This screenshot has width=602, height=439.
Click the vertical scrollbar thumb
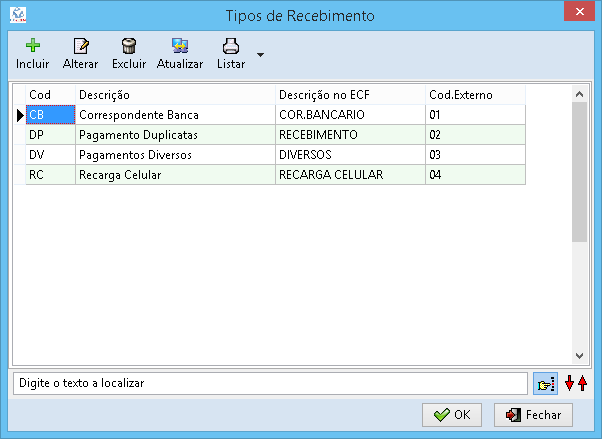[579, 172]
